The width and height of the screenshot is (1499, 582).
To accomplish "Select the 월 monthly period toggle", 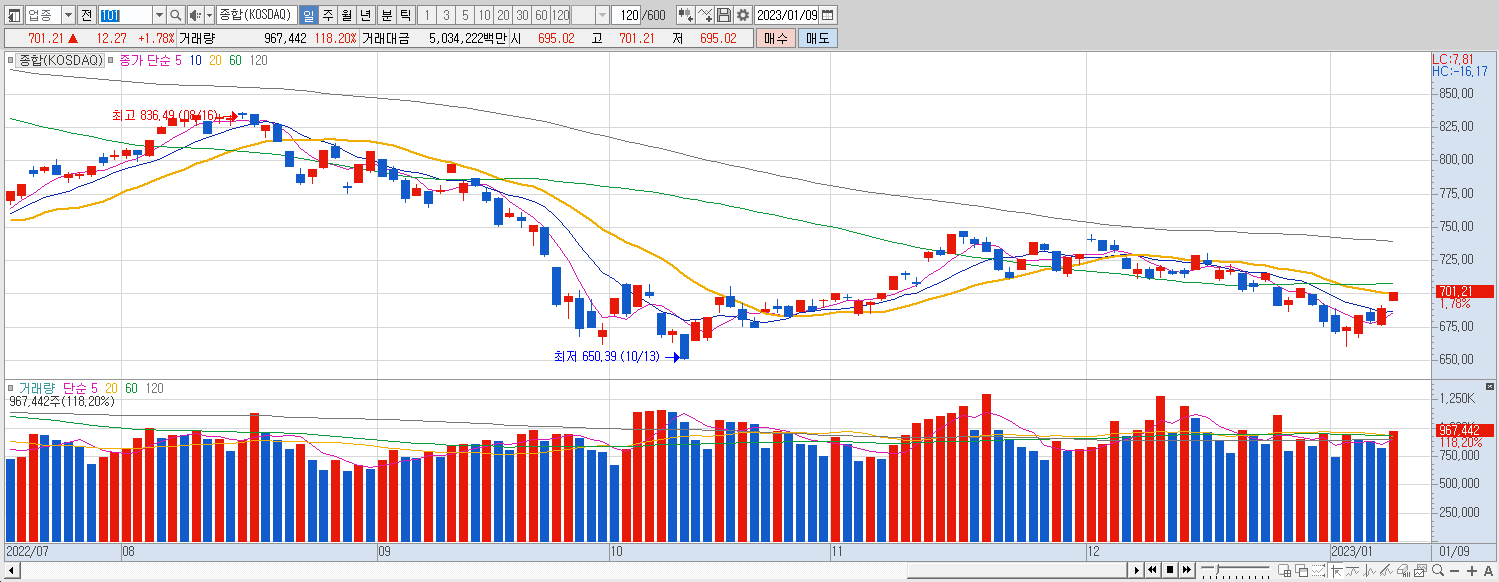I will [x=346, y=15].
